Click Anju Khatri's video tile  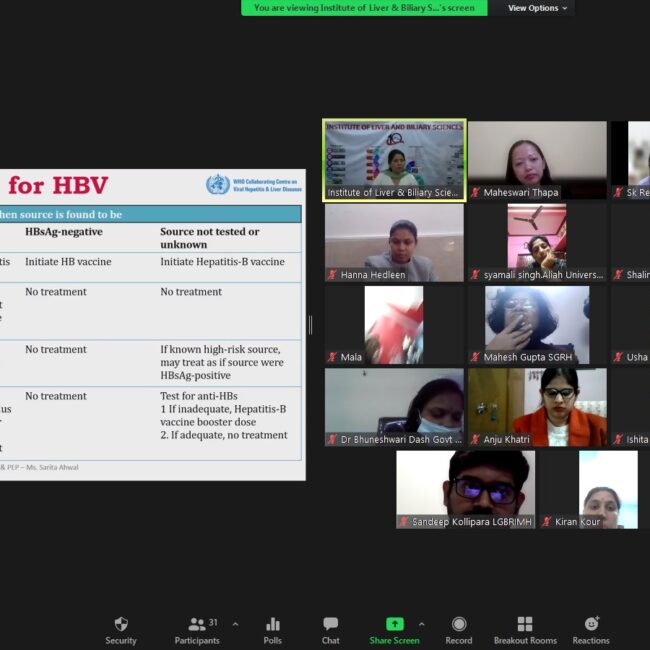click(537, 406)
